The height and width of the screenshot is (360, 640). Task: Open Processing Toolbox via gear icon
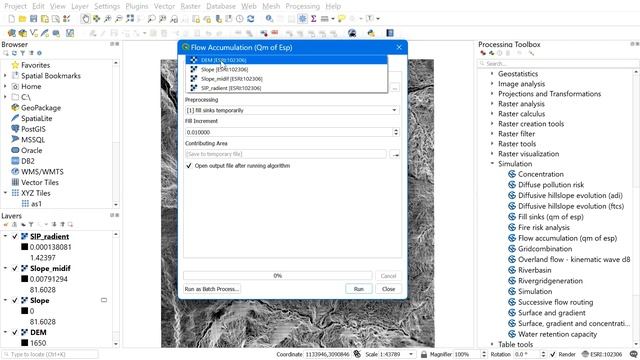[x=302, y=19]
